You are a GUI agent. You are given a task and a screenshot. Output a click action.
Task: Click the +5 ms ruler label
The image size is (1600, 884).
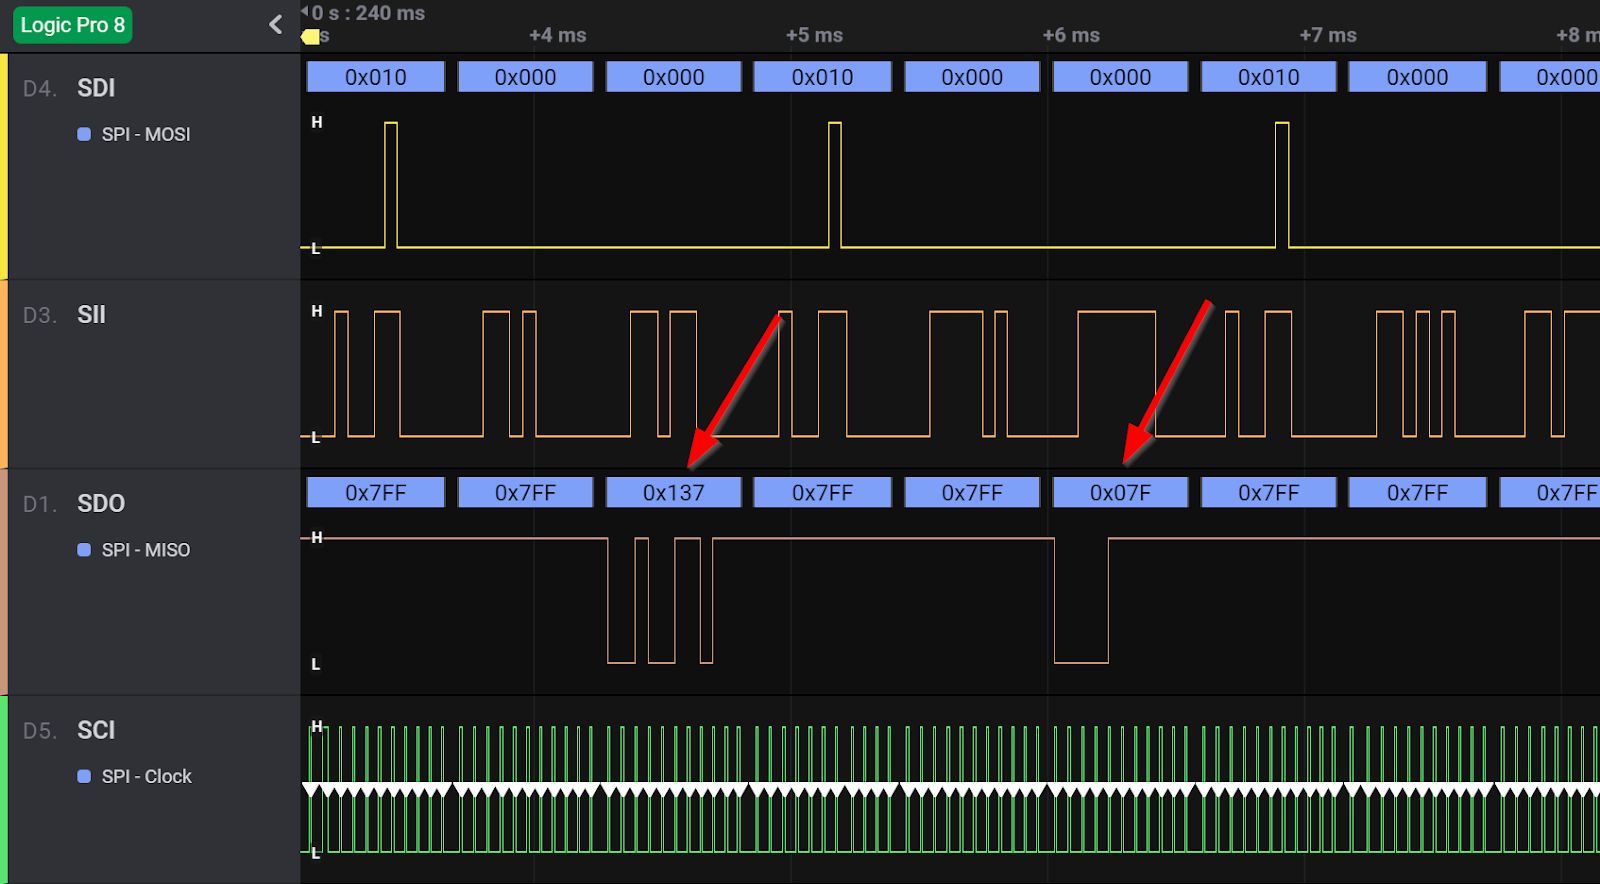pyautogui.click(x=814, y=35)
